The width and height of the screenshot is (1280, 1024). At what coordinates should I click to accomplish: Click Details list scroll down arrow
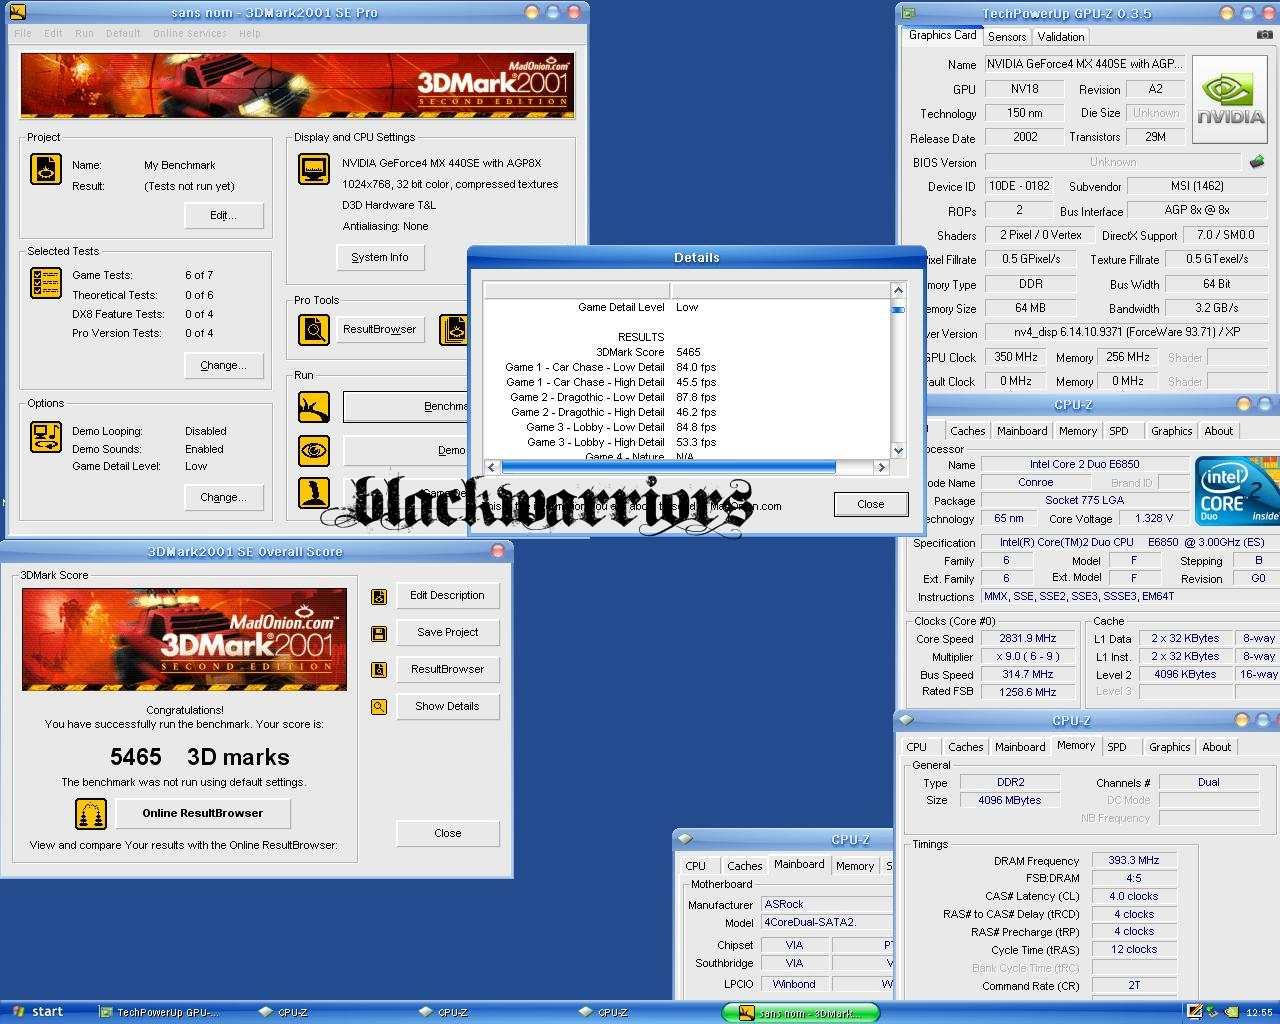[x=897, y=450]
